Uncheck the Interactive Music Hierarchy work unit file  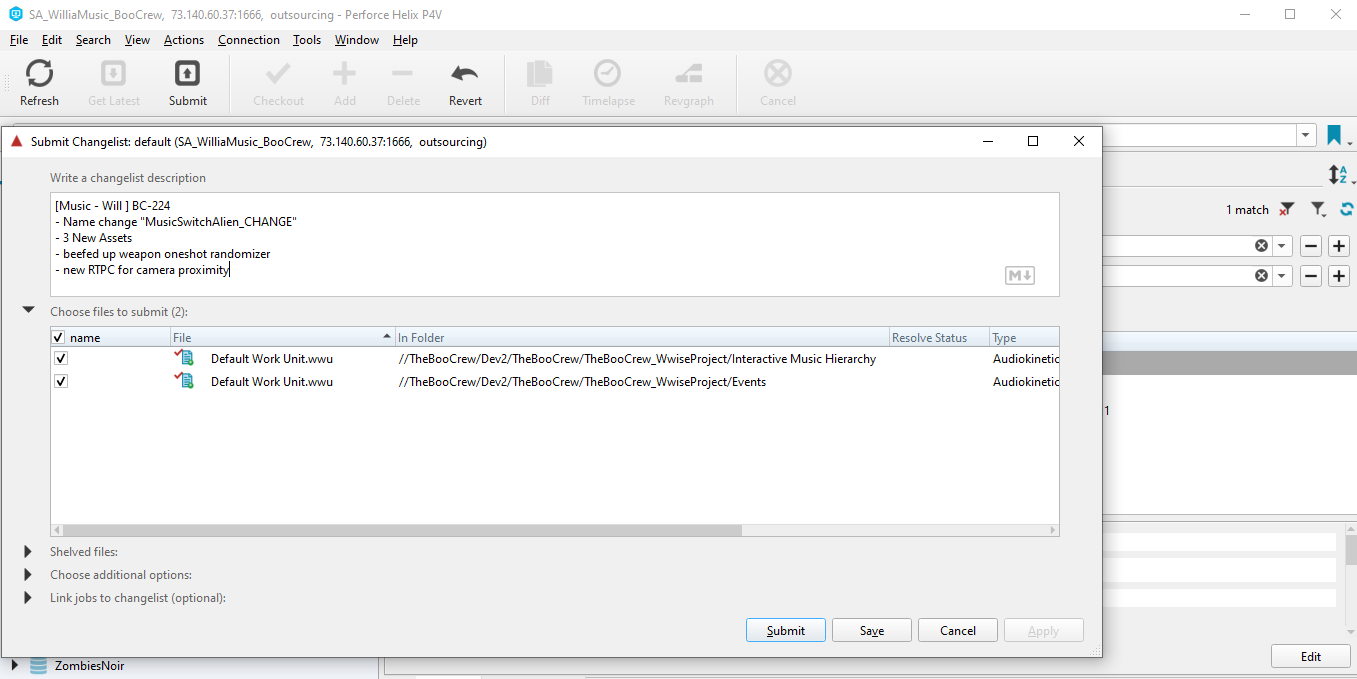pos(60,358)
